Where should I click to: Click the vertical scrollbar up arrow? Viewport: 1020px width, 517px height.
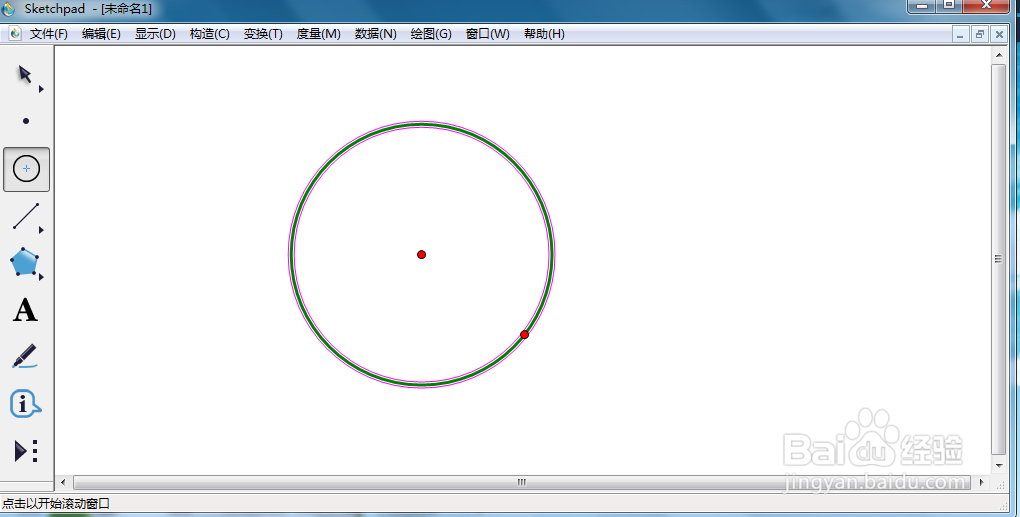click(999, 55)
